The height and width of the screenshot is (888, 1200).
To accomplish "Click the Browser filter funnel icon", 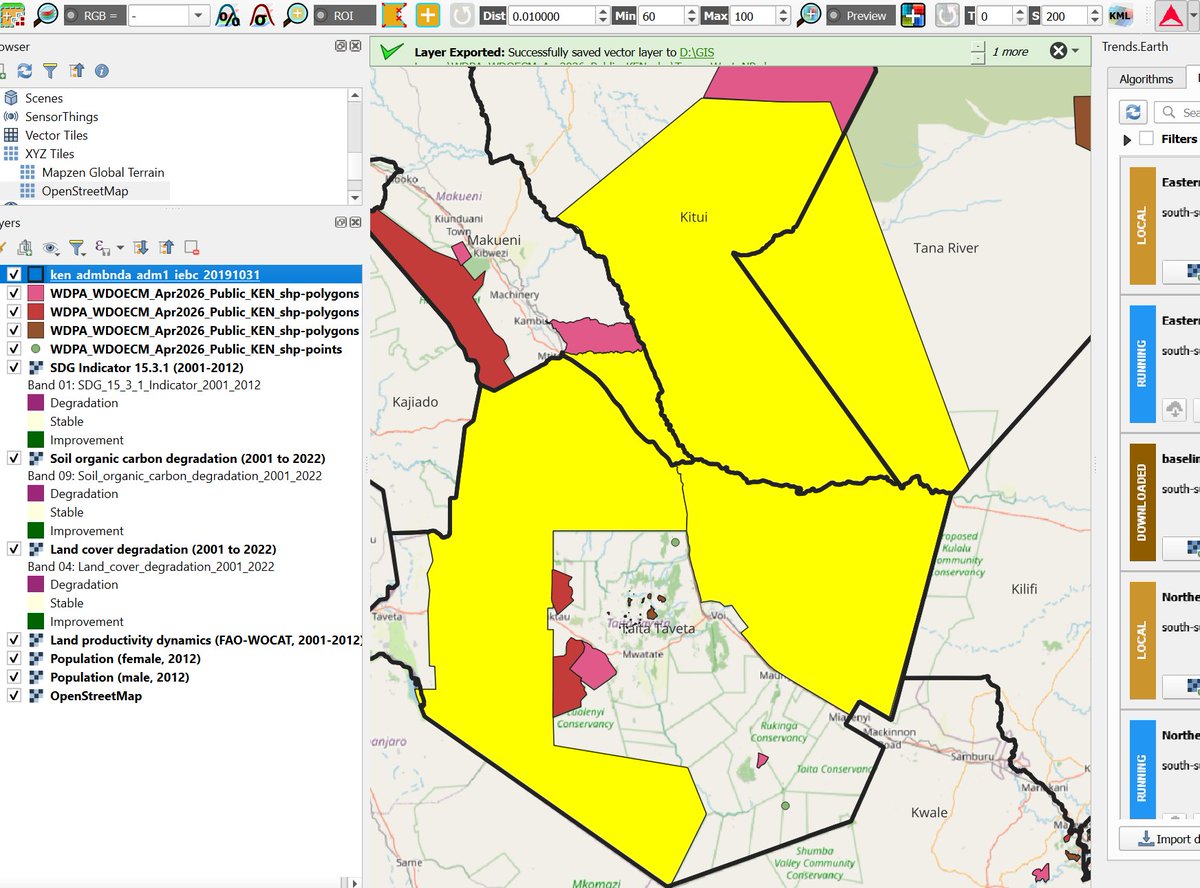I will pyautogui.click(x=51, y=71).
